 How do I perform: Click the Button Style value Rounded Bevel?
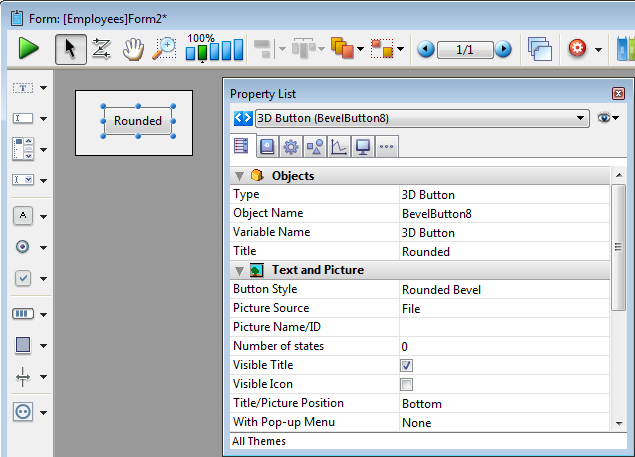click(x=441, y=290)
